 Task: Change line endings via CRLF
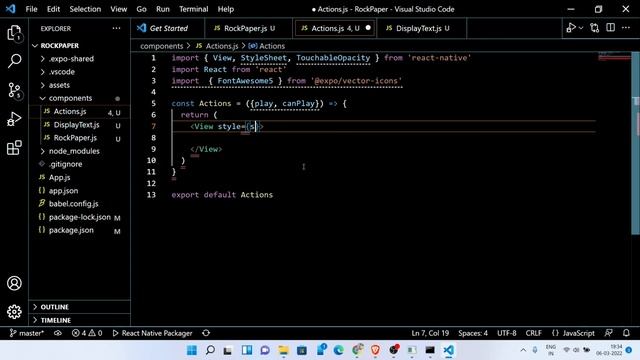(533, 333)
